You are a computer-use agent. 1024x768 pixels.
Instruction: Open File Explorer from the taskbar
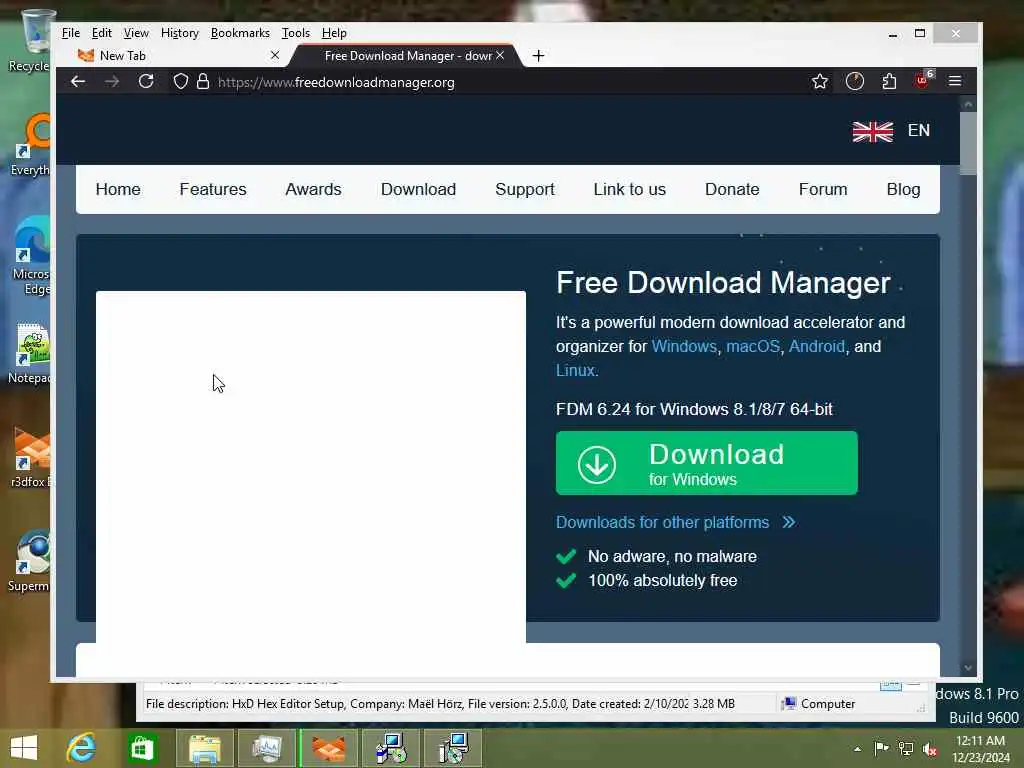coord(204,748)
